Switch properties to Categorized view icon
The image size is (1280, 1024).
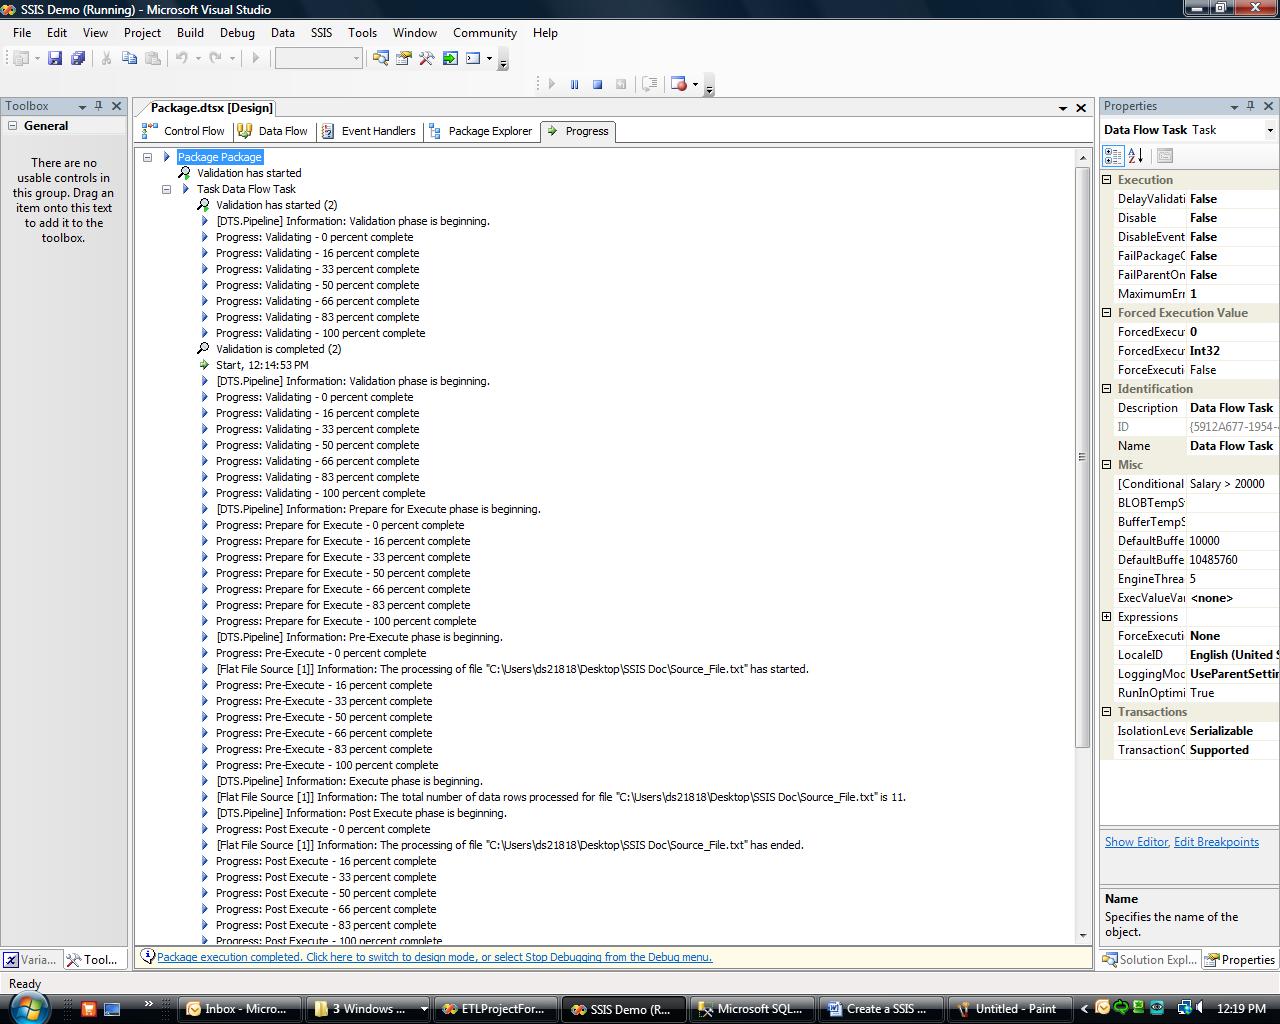click(1112, 156)
